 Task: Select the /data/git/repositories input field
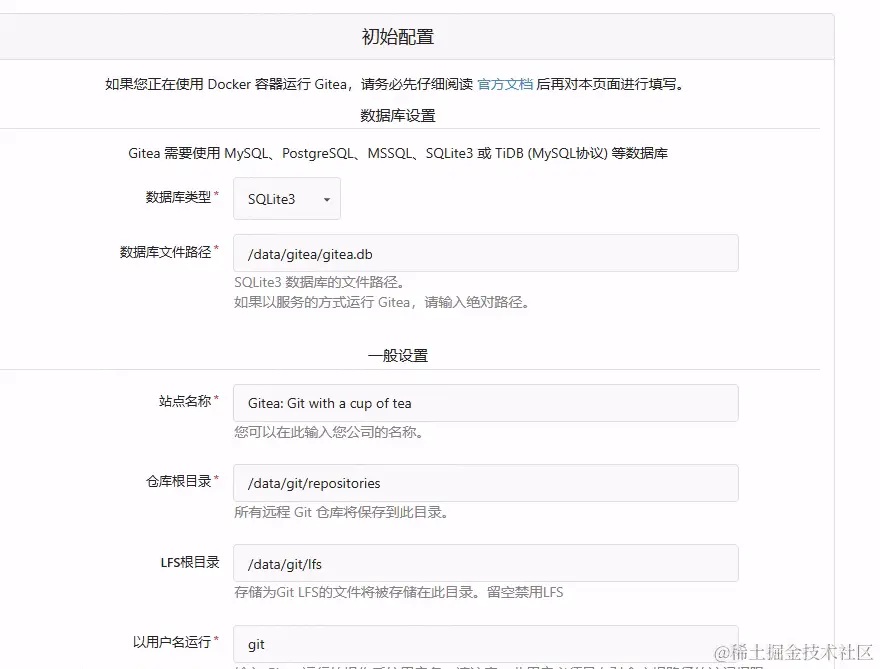[x=485, y=483]
